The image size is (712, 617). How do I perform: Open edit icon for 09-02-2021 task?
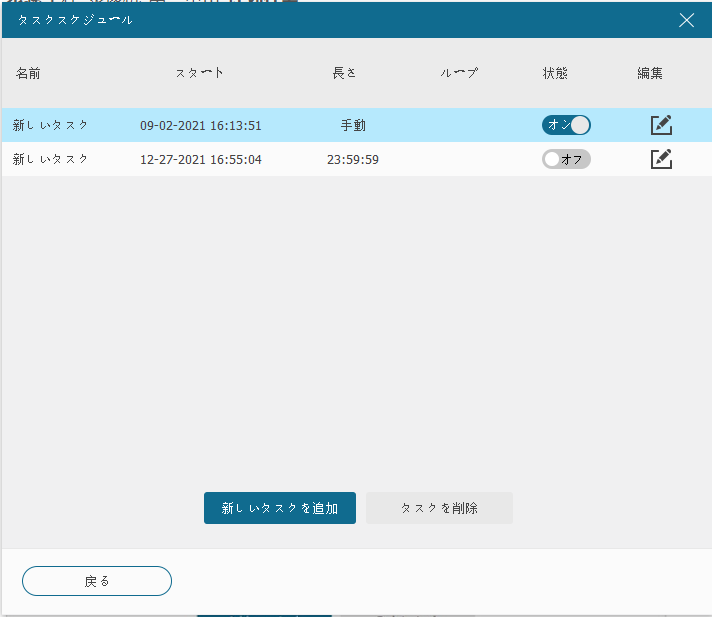pyautogui.click(x=661, y=125)
